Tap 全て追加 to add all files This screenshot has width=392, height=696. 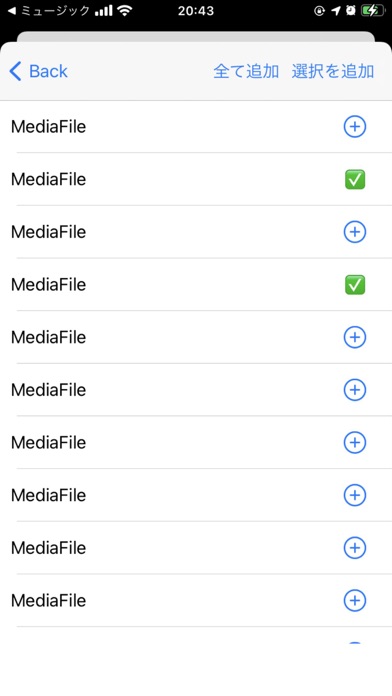tap(246, 71)
